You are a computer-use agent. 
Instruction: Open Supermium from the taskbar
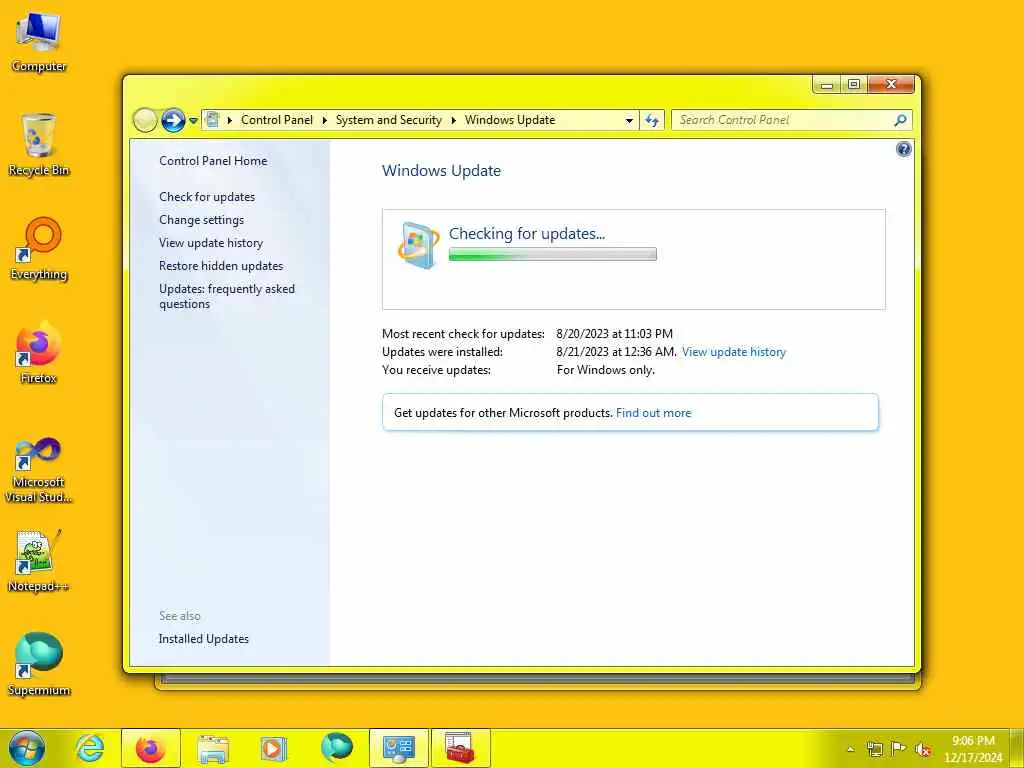337,748
